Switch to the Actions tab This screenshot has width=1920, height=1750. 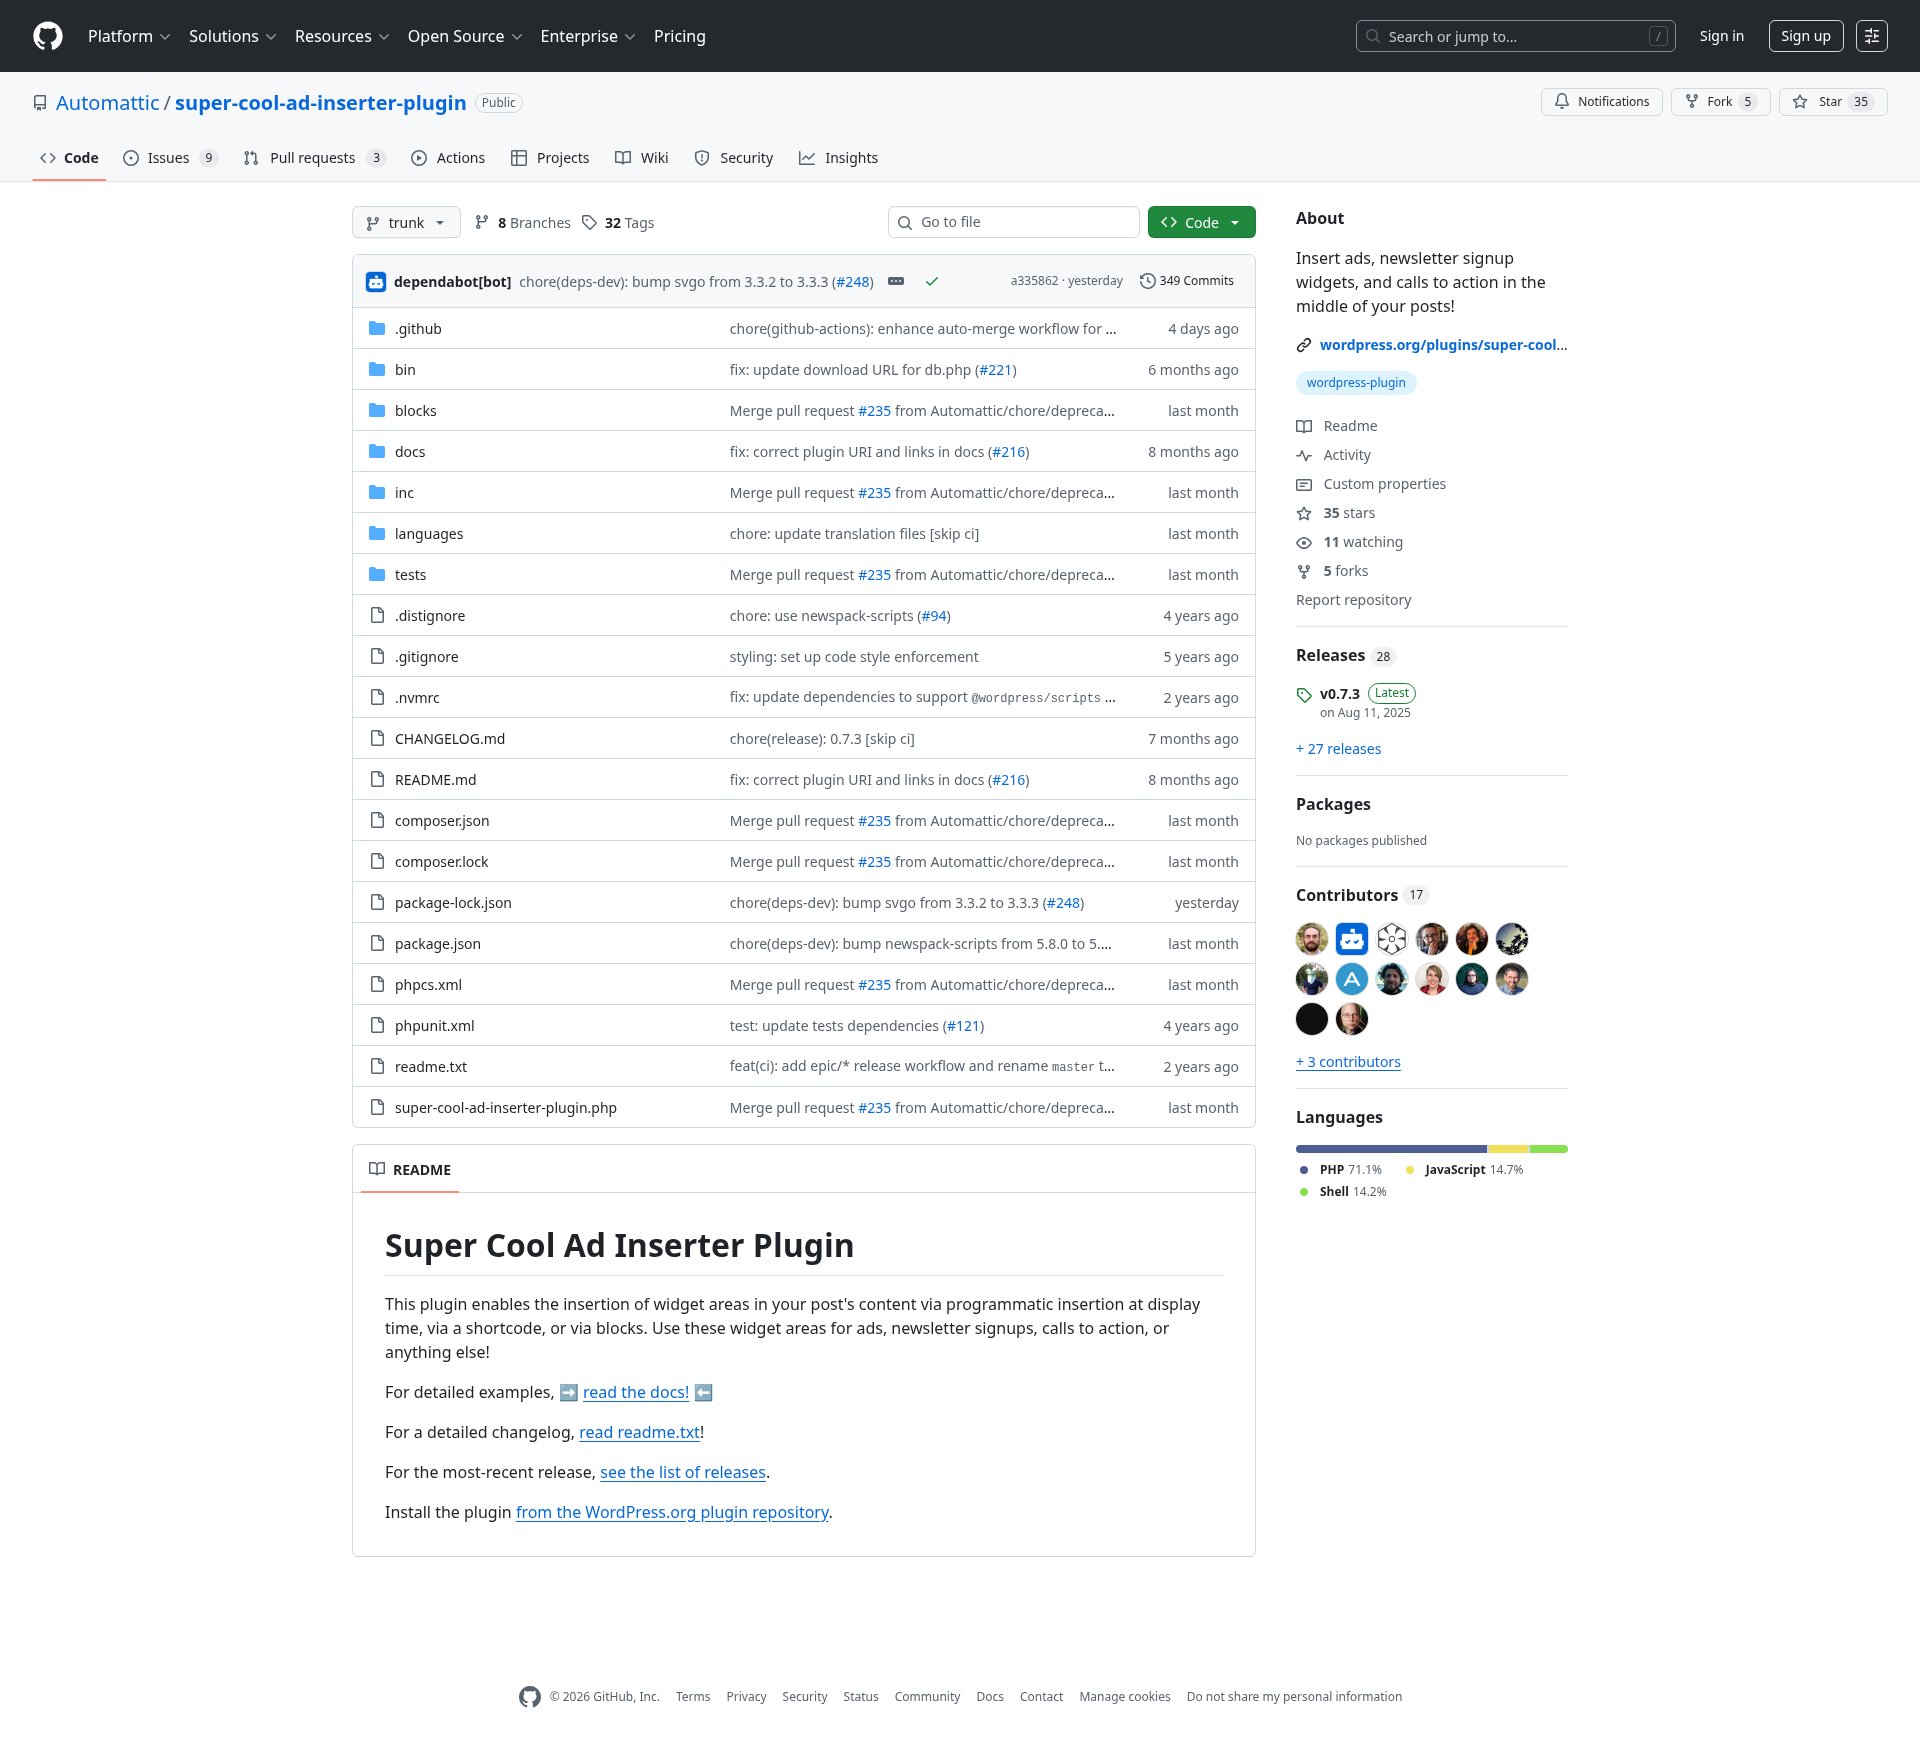(448, 158)
